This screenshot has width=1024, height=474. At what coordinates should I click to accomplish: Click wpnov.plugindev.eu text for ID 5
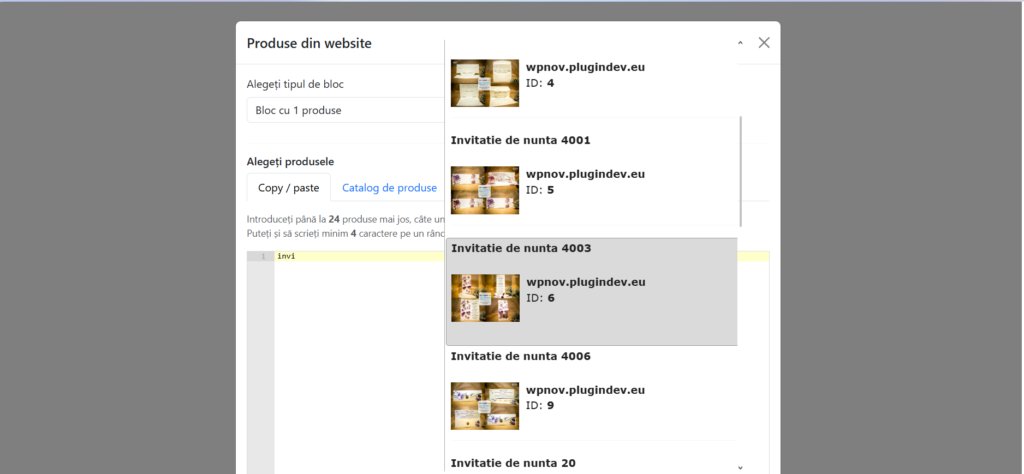coord(585,174)
